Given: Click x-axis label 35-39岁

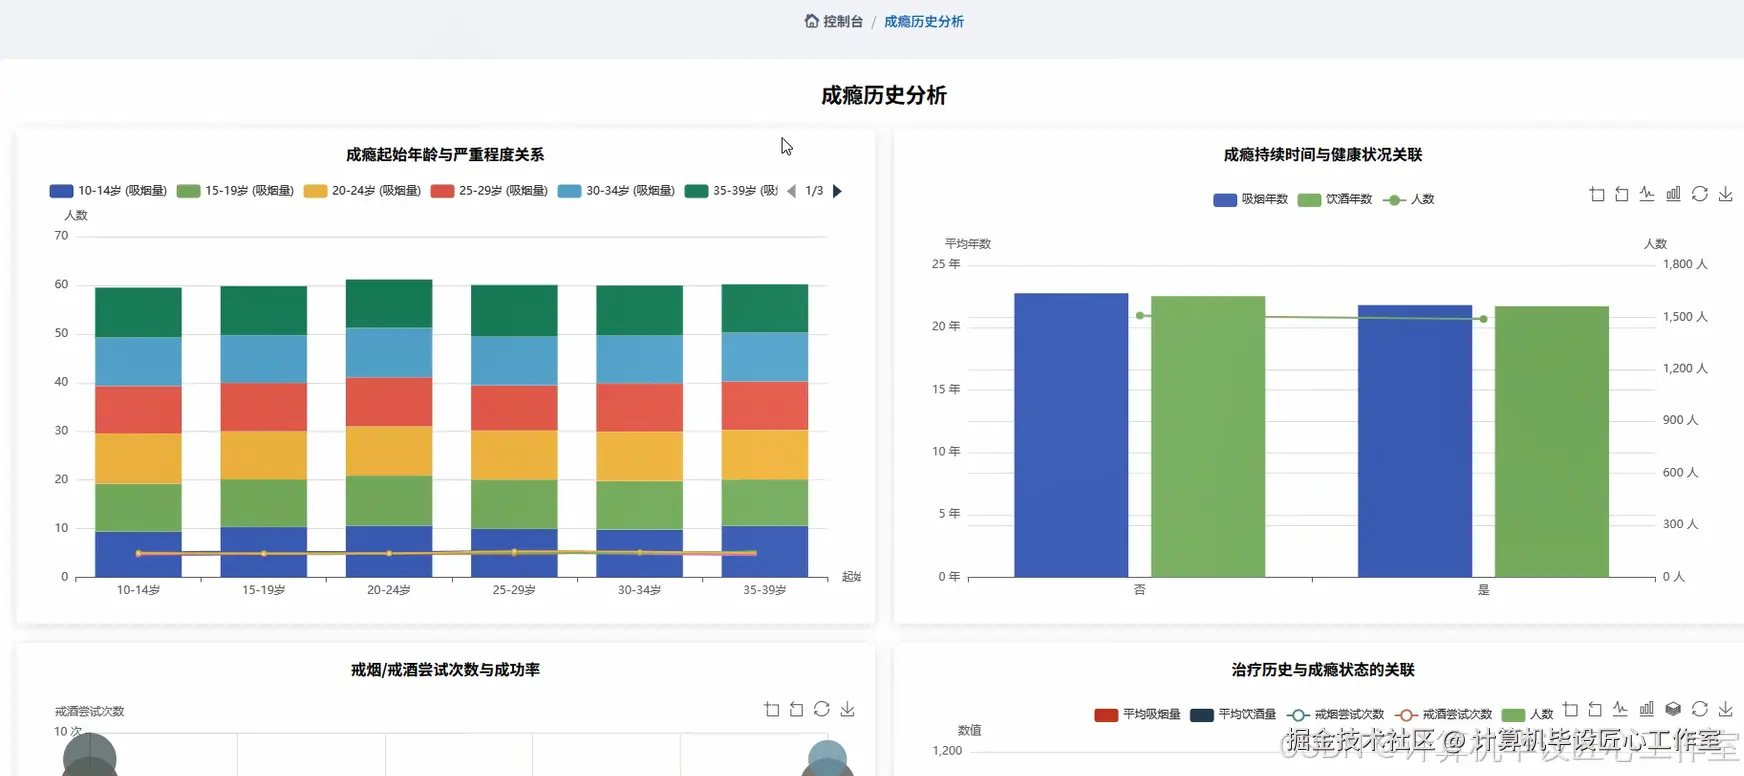Looking at the screenshot, I should 765,590.
